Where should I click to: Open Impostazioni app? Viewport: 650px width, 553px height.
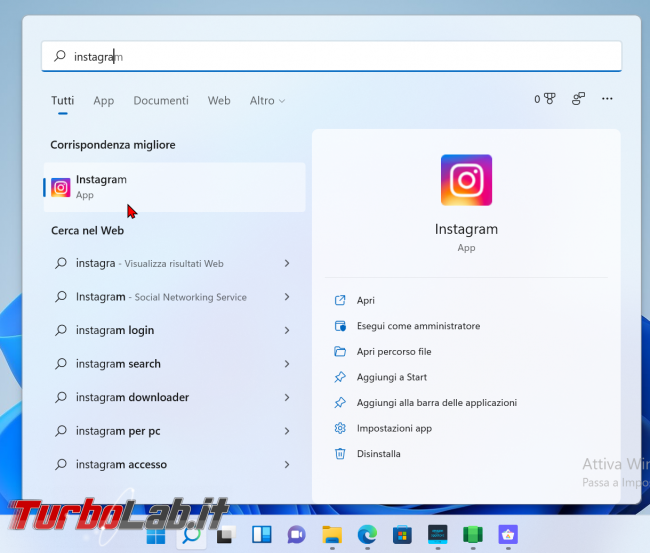(394, 428)
